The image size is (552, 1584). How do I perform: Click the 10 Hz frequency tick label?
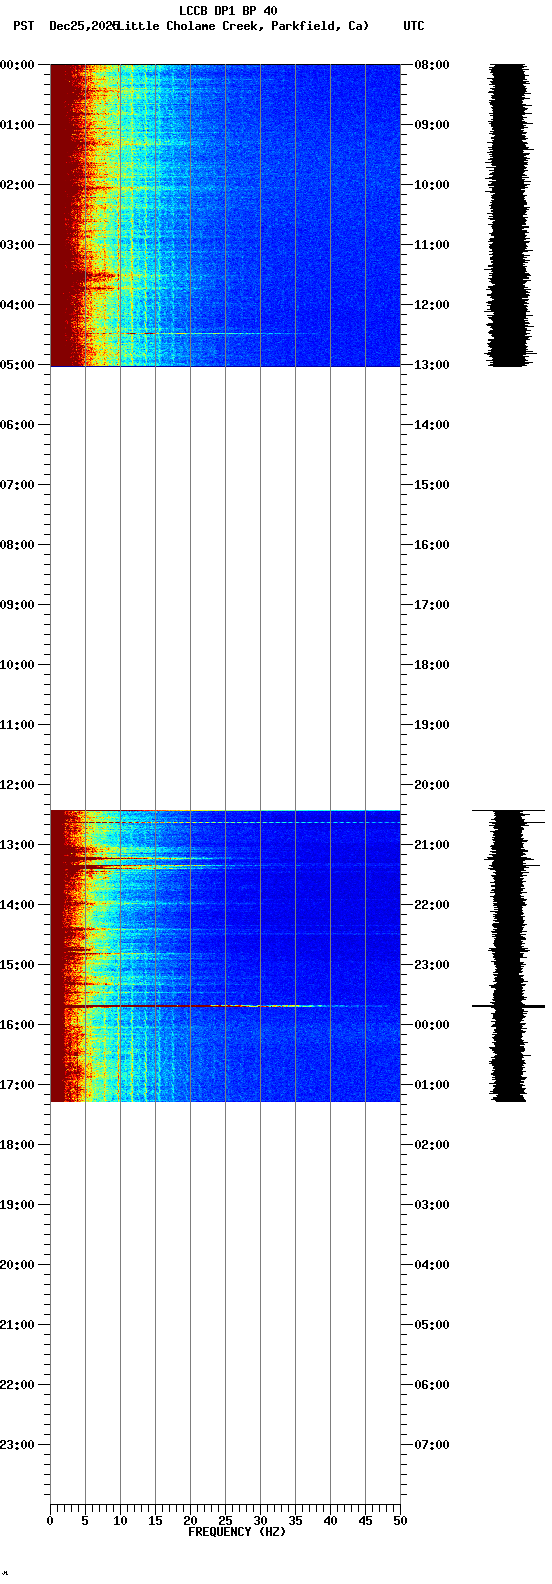(x=120, y=1521)
